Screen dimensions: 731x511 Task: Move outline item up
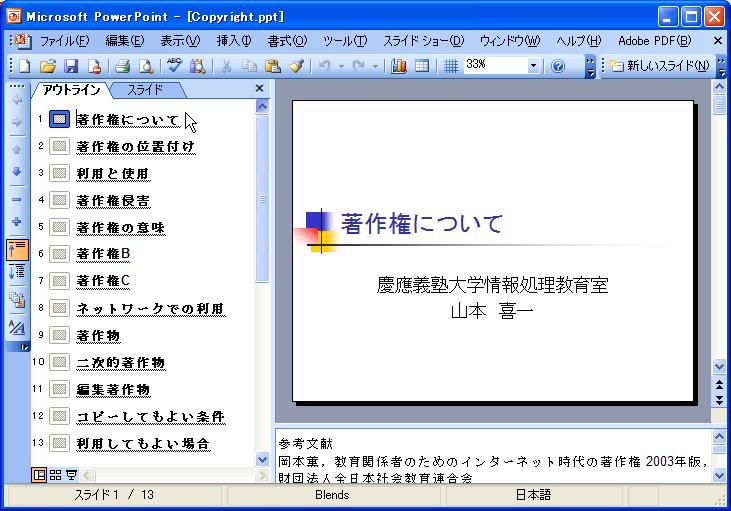pos(17,150)
